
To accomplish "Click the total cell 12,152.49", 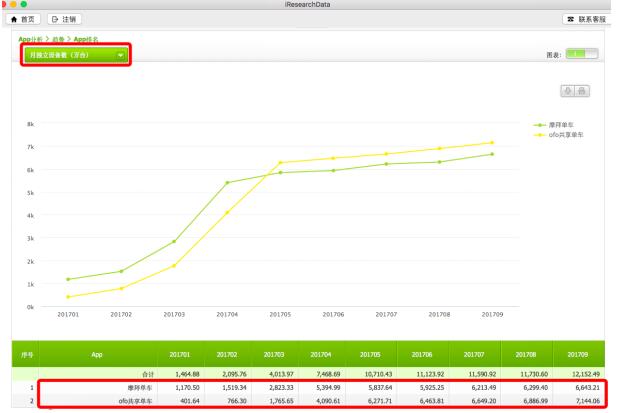I will [x=586, y=374].
